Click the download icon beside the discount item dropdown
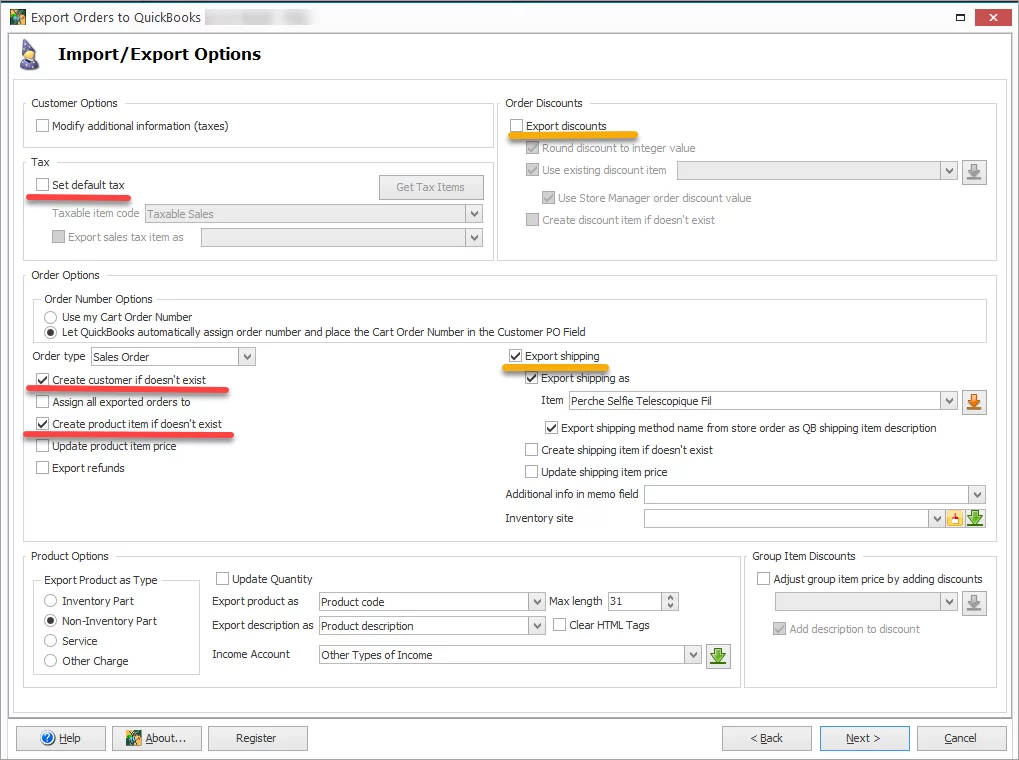The image size is (1019, 760). pyautogui.click(x=972, y=171)
